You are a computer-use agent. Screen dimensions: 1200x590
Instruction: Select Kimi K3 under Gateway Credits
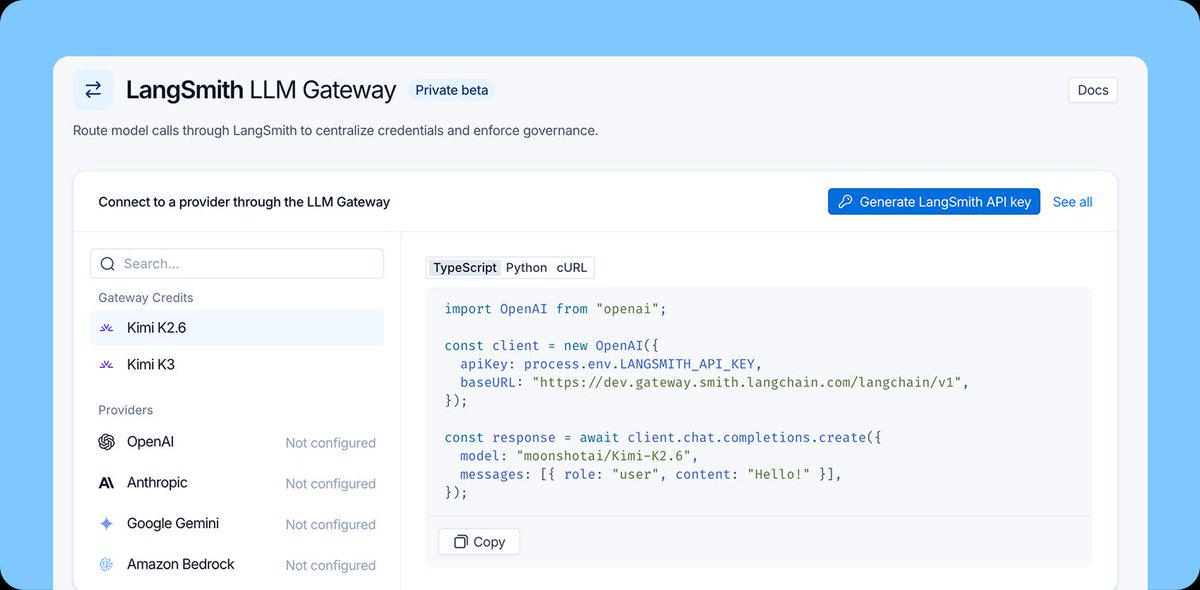coord(237,365)
